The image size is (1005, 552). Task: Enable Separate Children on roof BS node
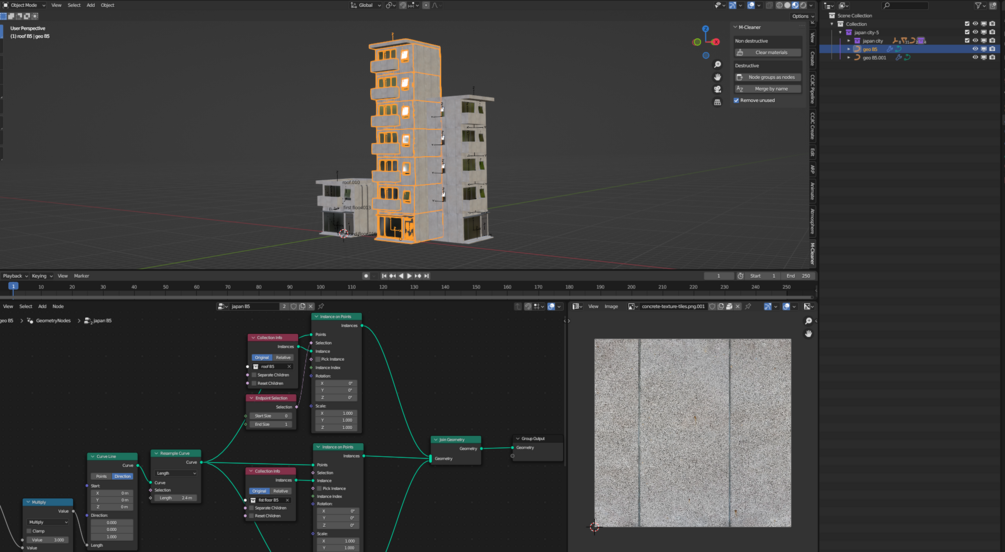click(254, 375)
